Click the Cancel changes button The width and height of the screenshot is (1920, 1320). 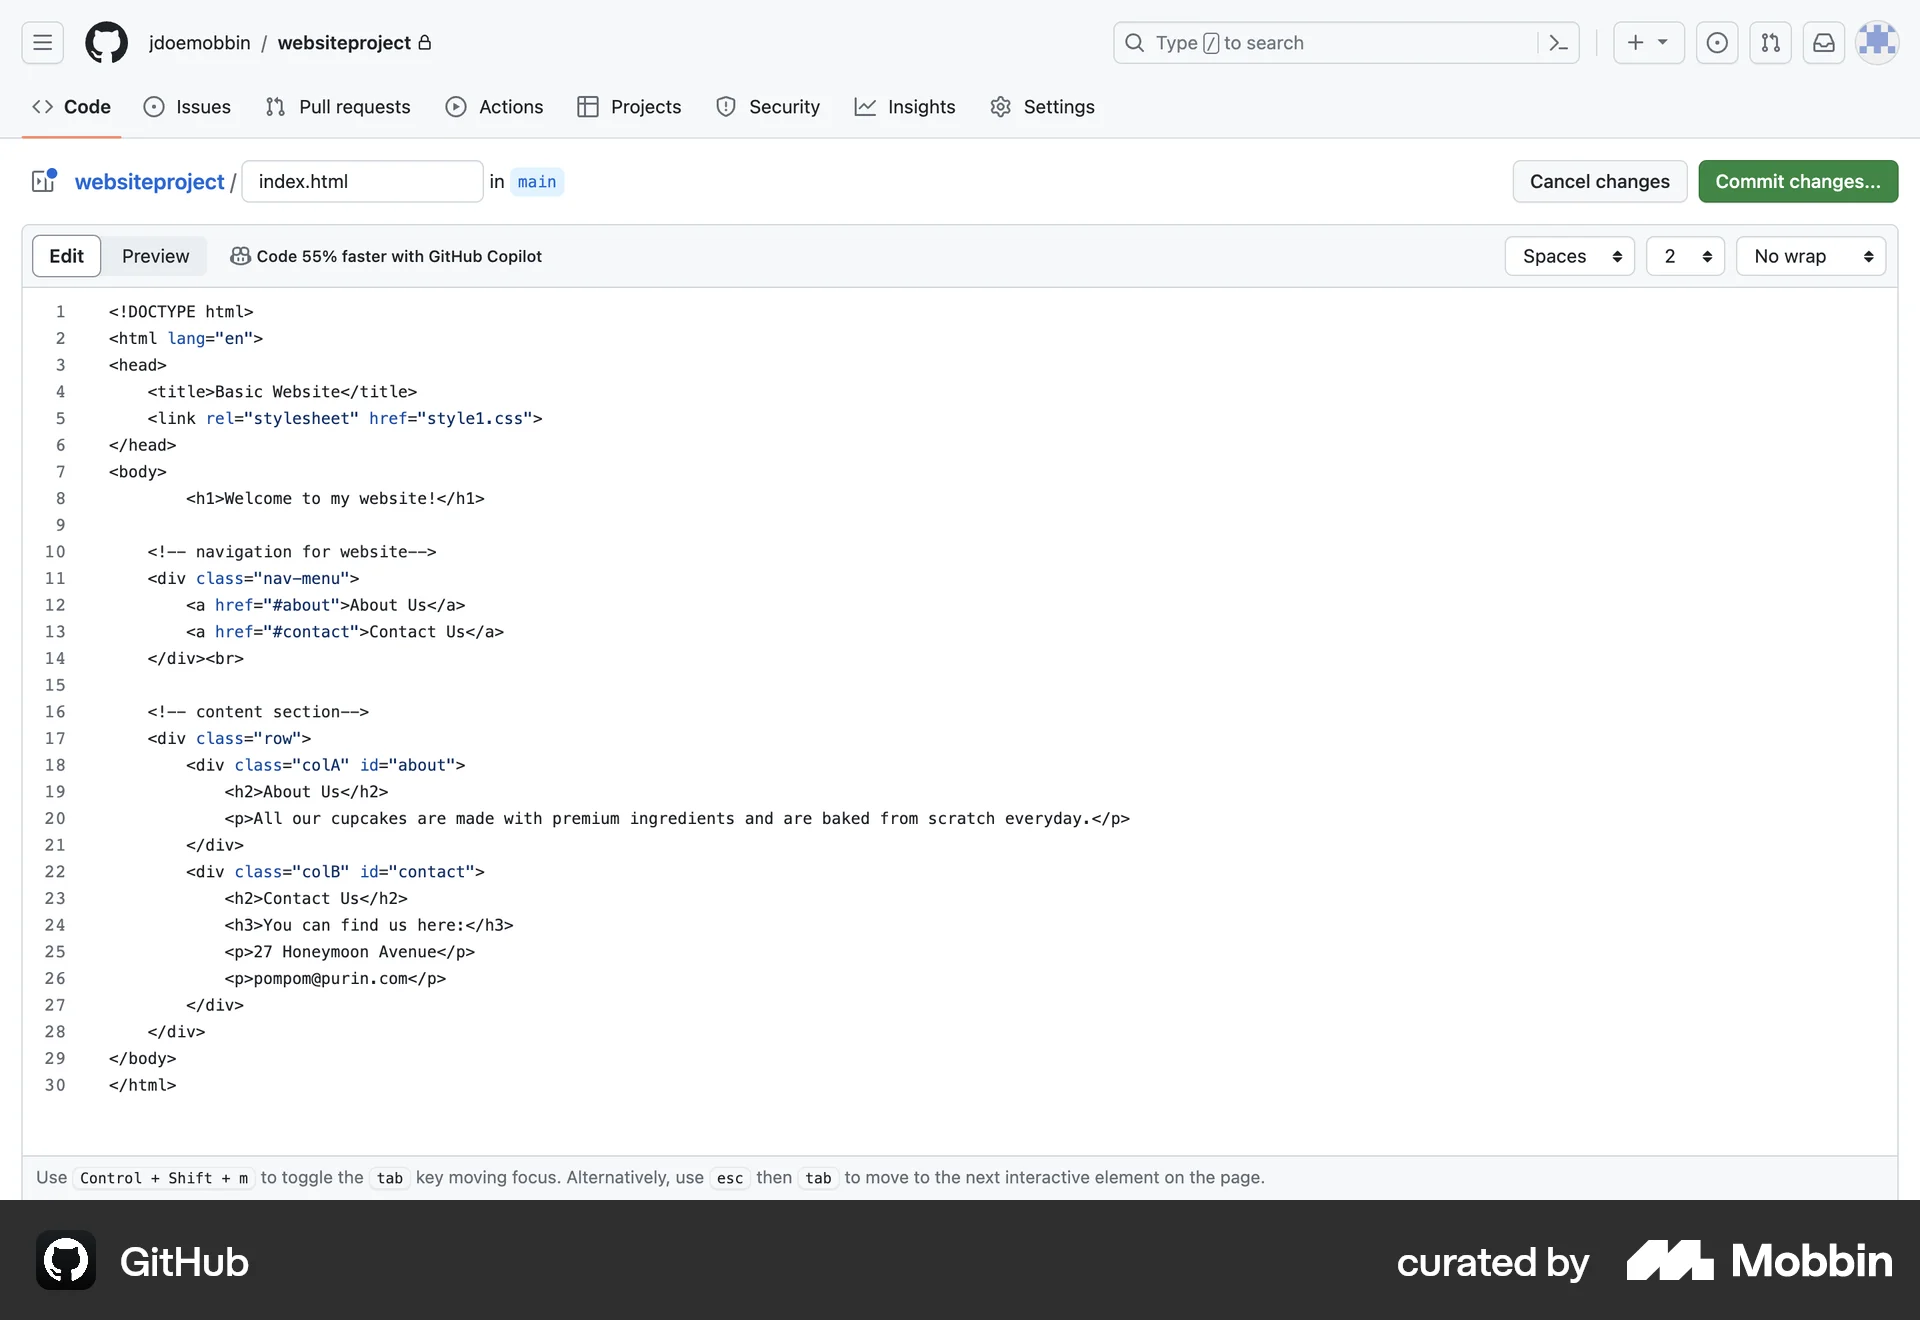1600,181
